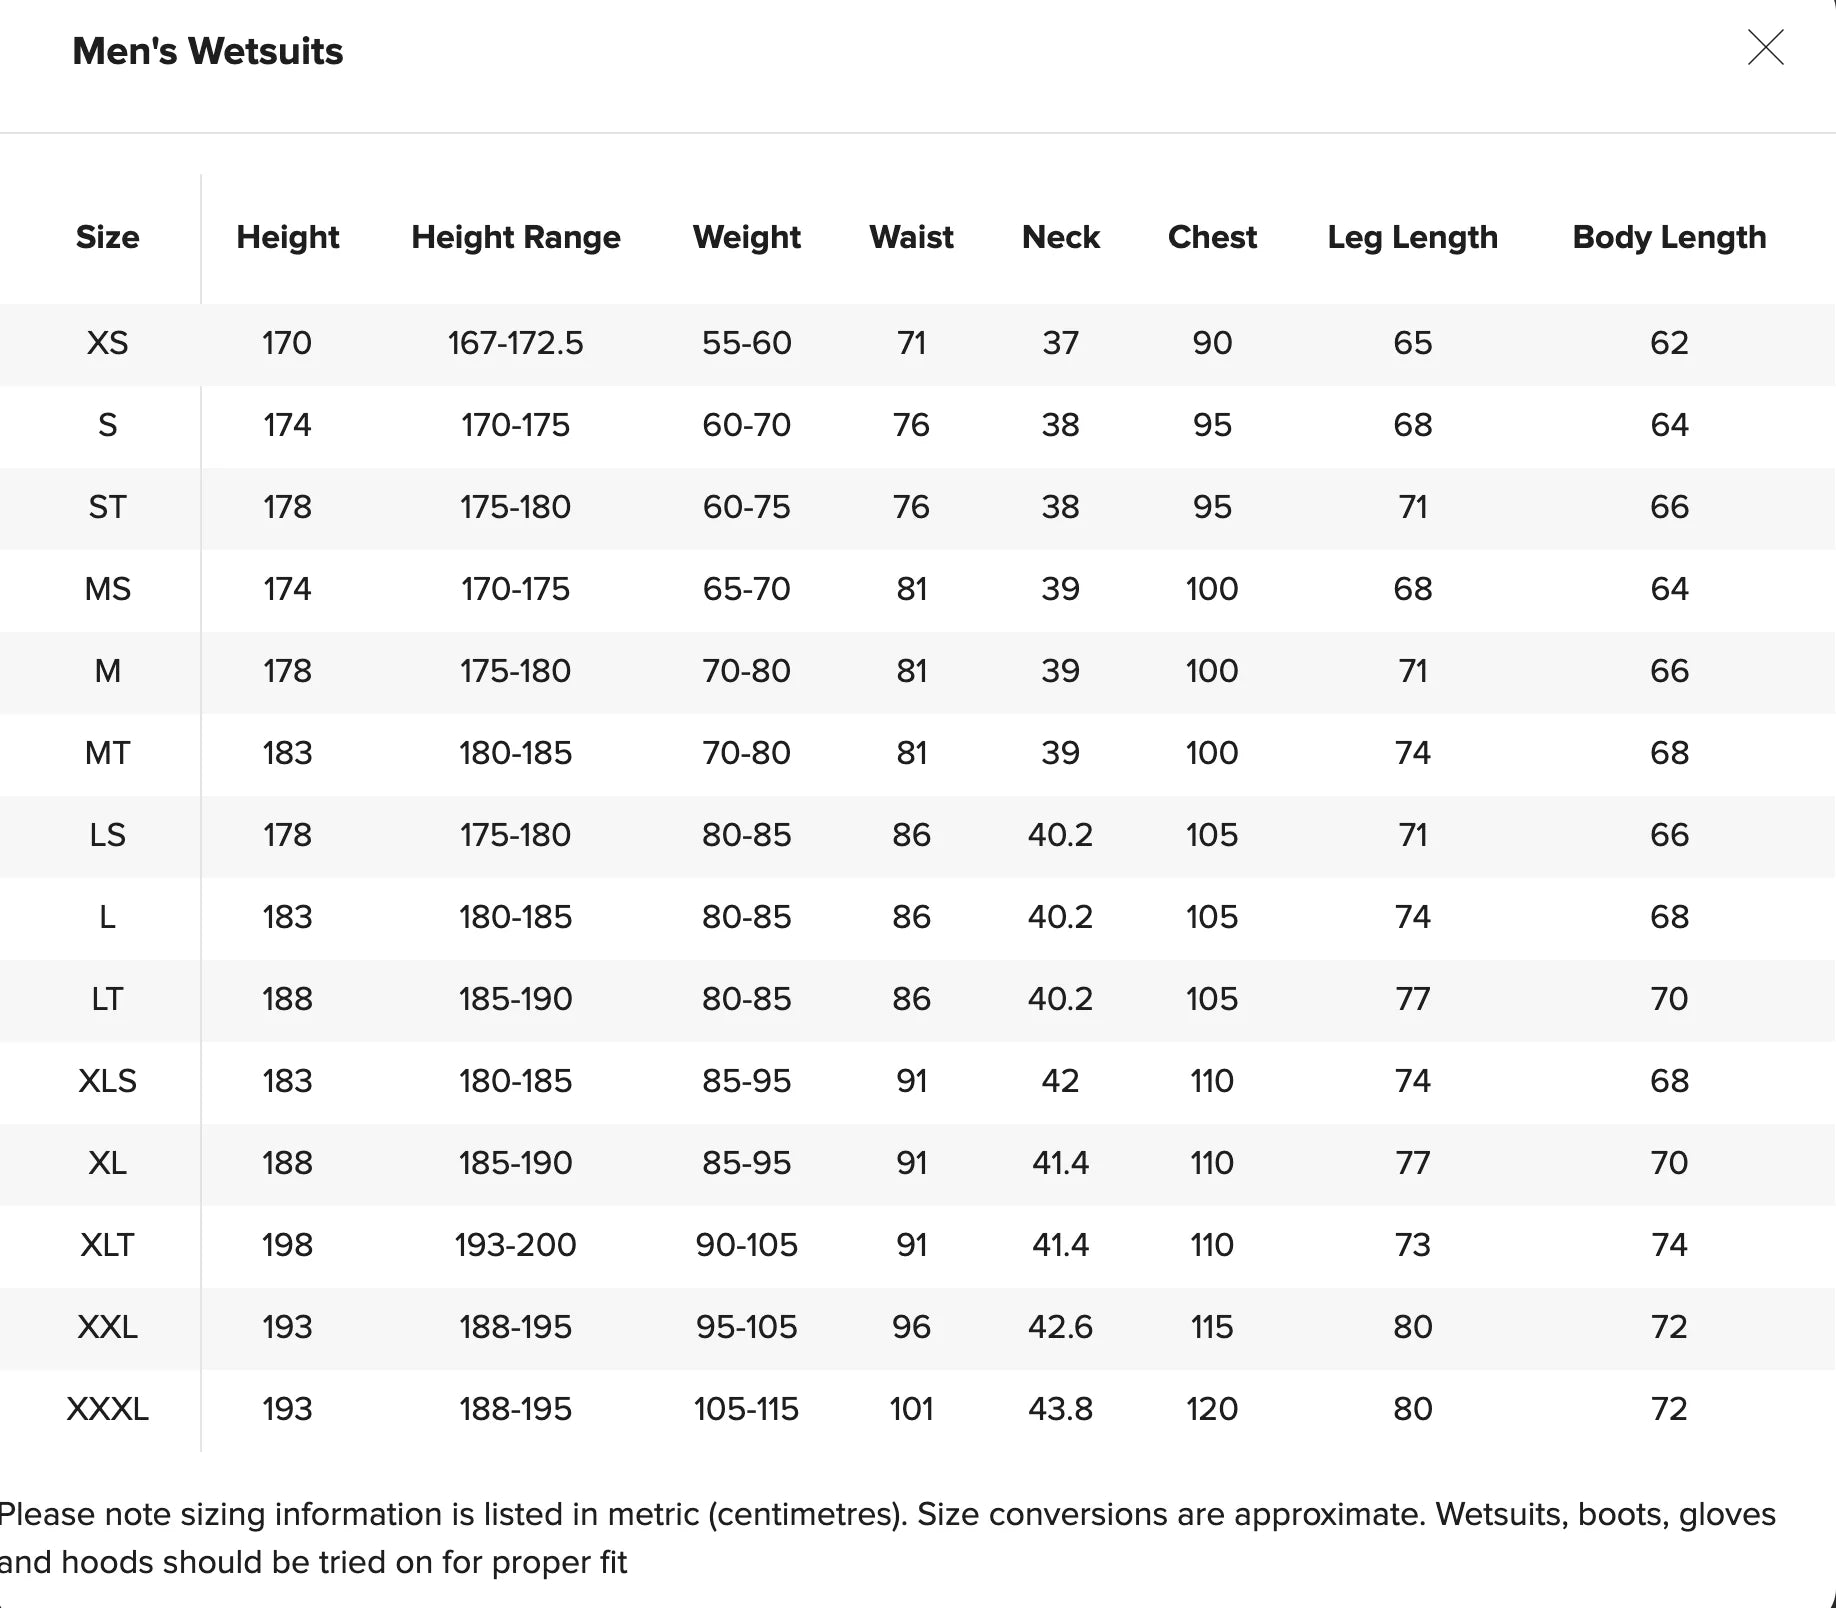
Task: Click the 43.8 neck measurement cell
Action: (x=1061, y=1409)
